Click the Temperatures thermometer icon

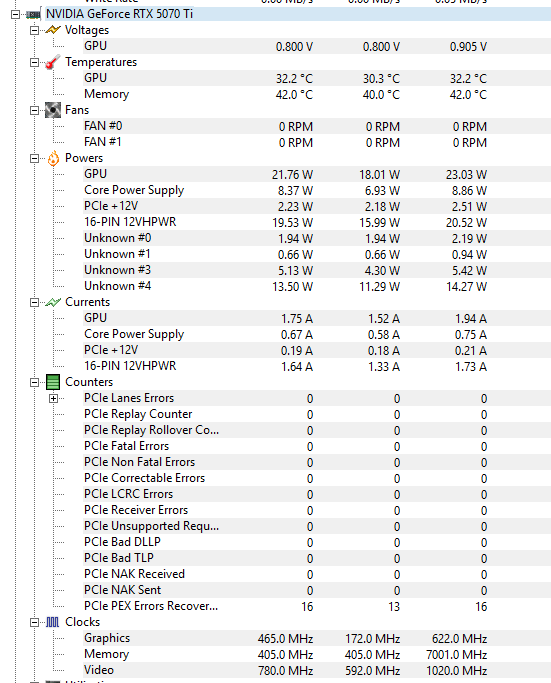coord(53,62)
